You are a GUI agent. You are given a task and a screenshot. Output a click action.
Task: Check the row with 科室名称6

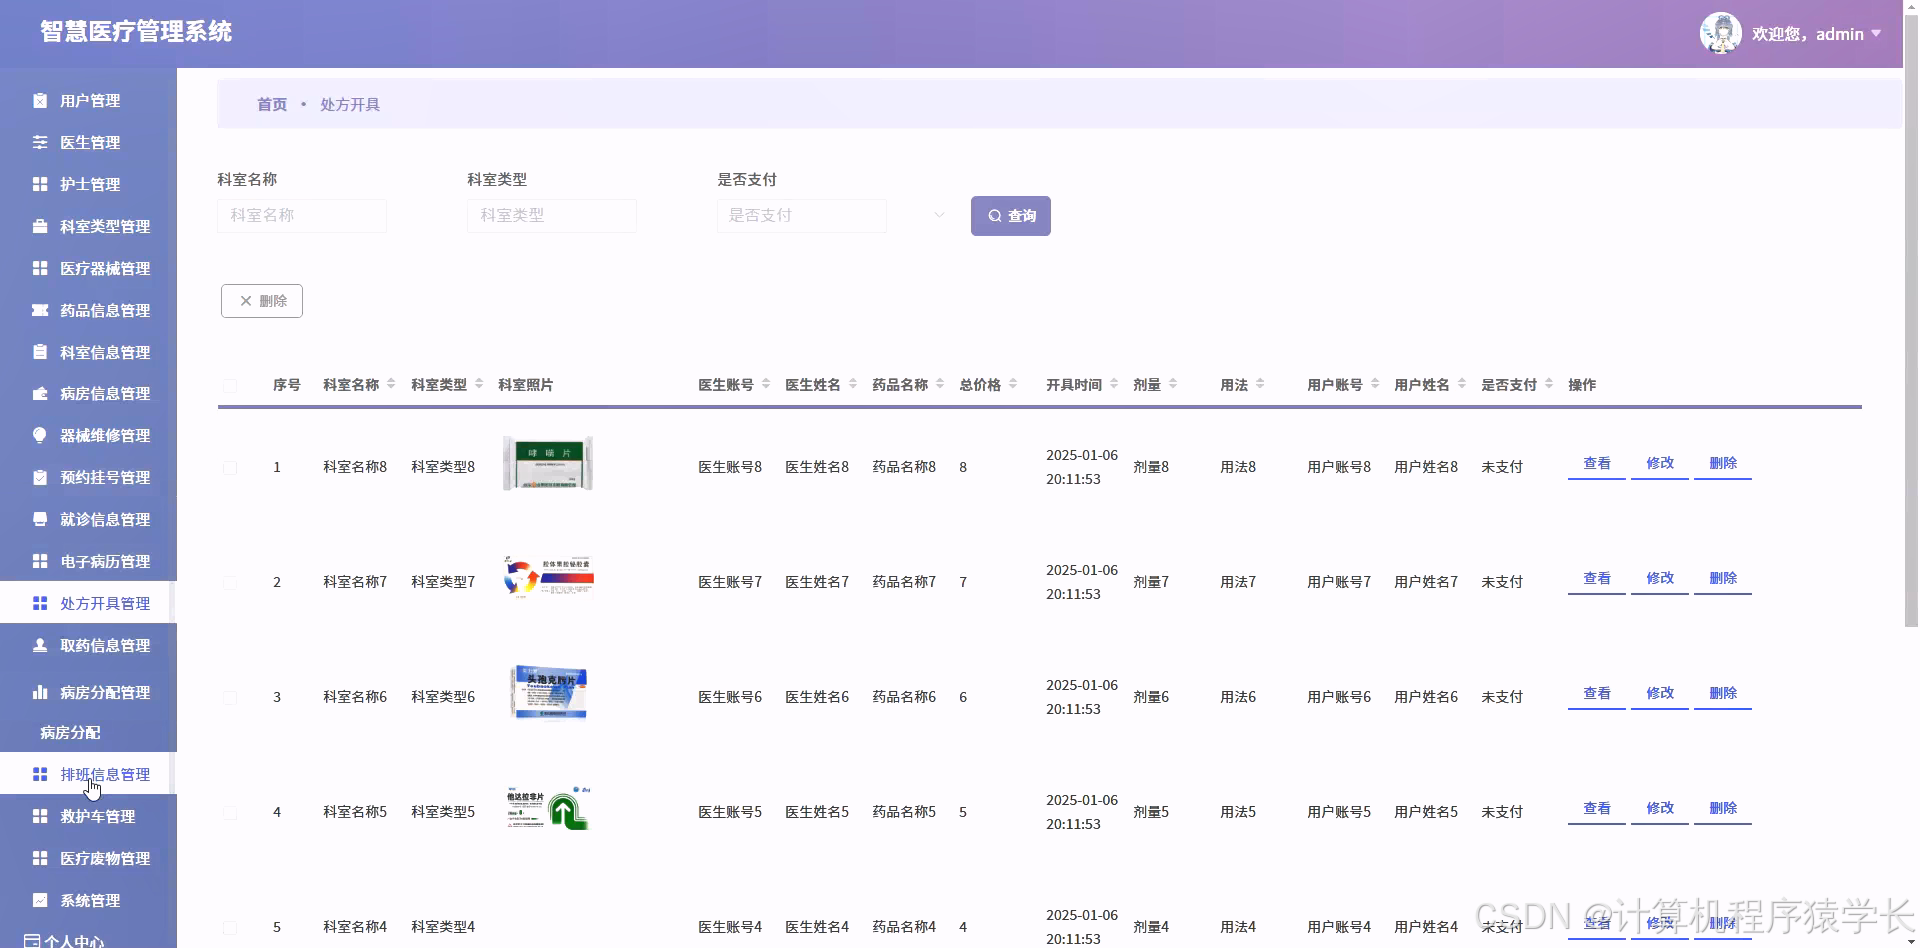click(x=230, y=698)
